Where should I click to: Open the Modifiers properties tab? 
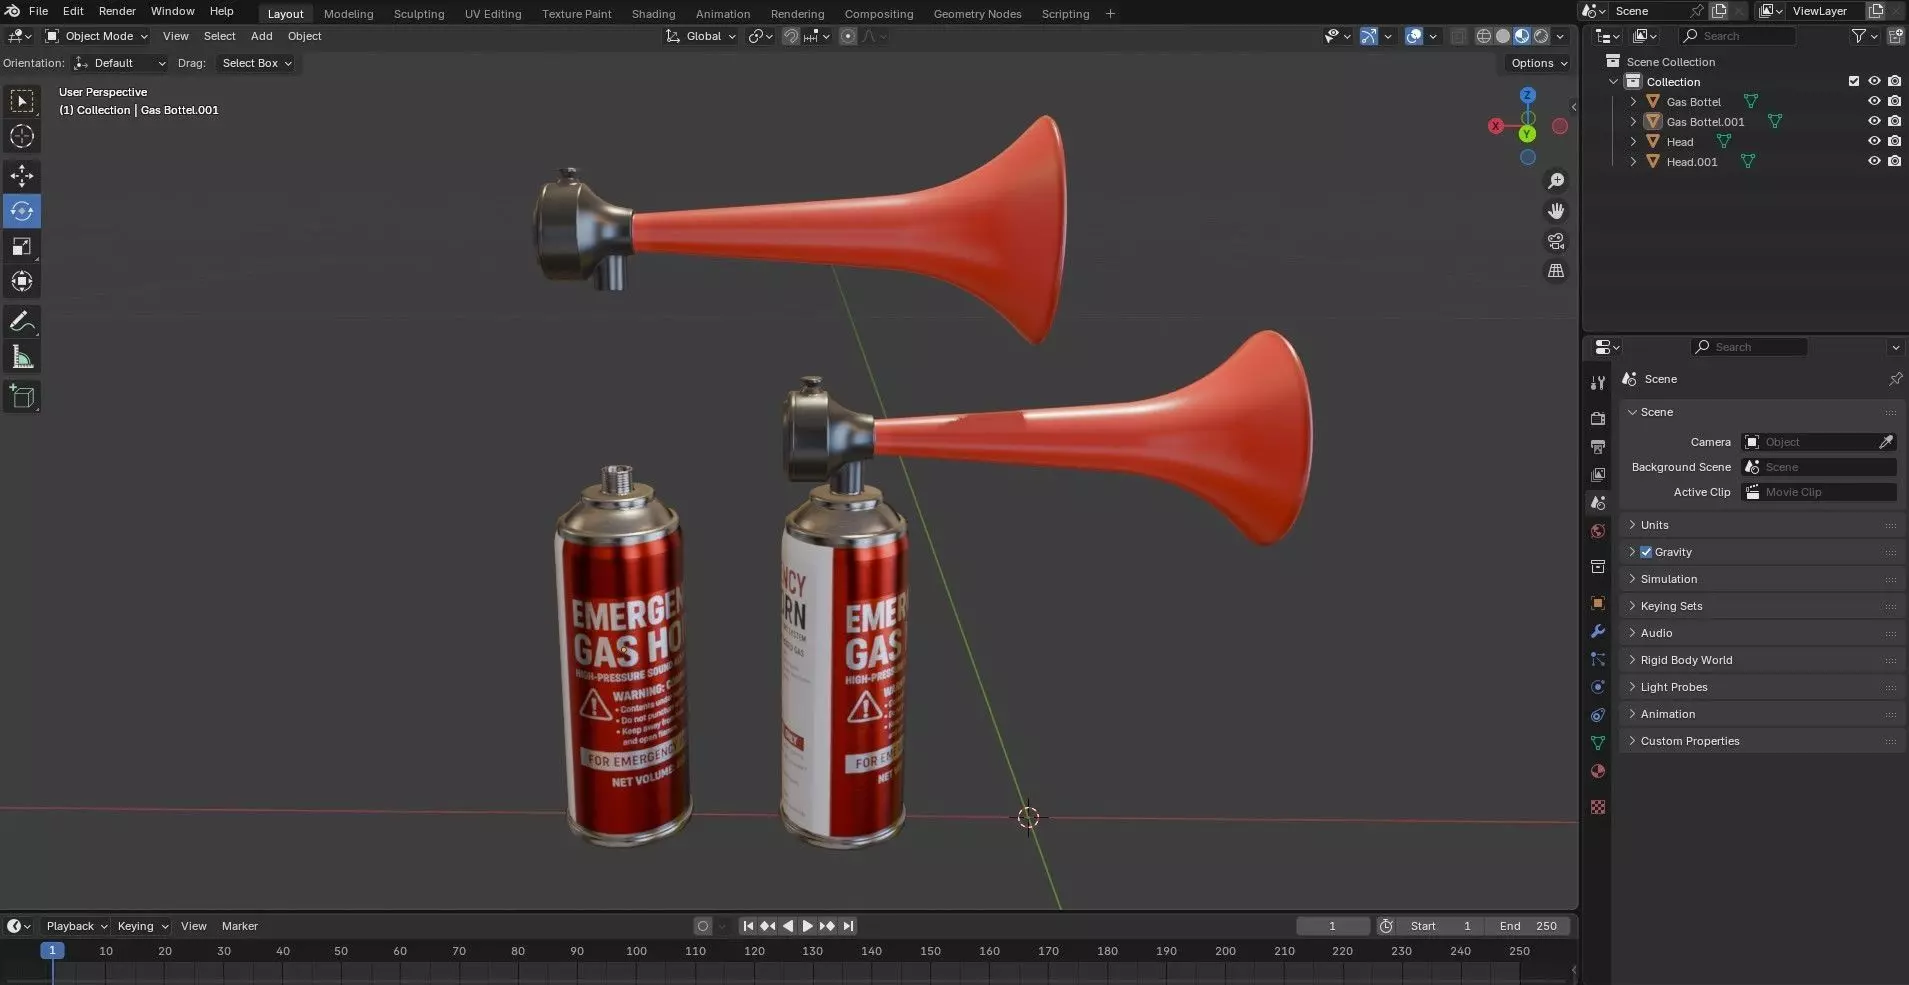click(x=1598, y=631)
